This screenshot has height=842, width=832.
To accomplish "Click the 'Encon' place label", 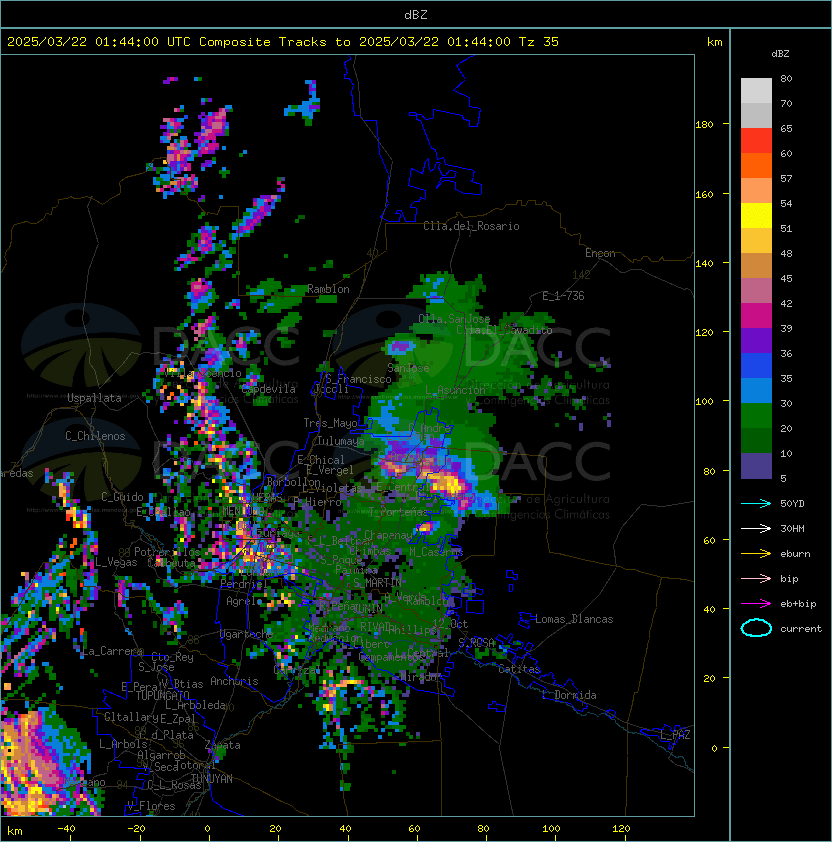I will pos(600,253).
